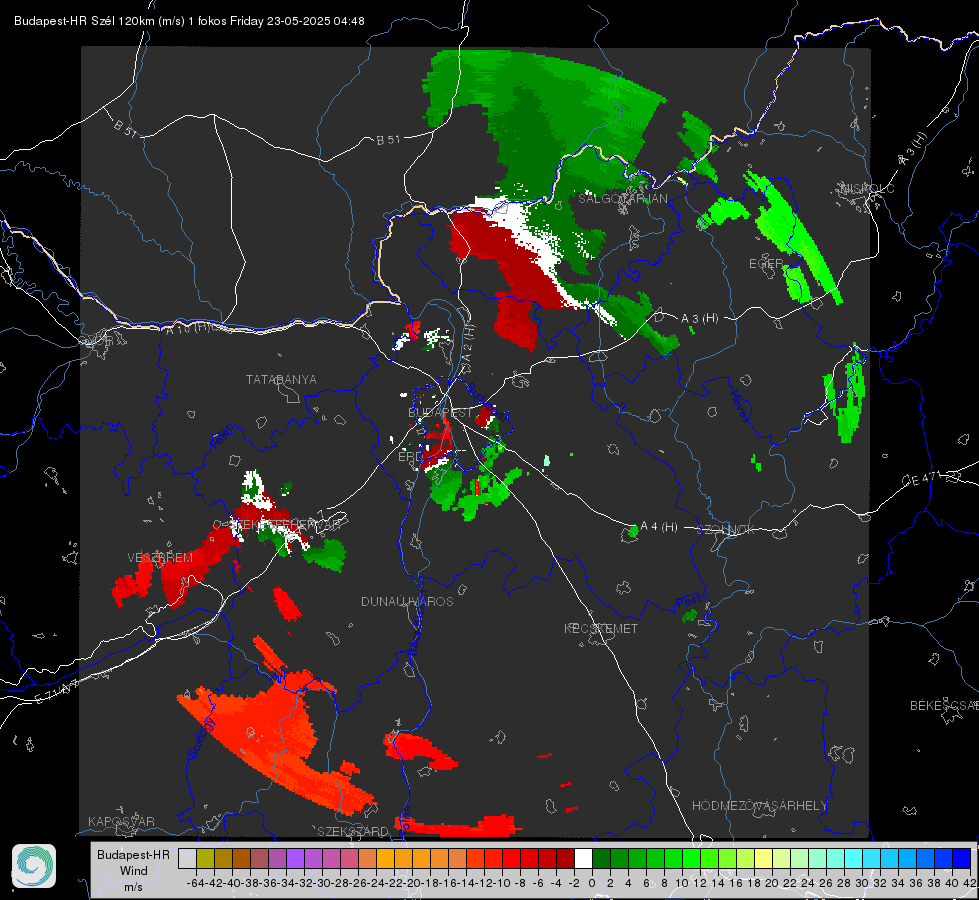This screenshot has height=900, width=979.
Task: Click the radar title text with timestamp
Action: (x=189, y=21)
